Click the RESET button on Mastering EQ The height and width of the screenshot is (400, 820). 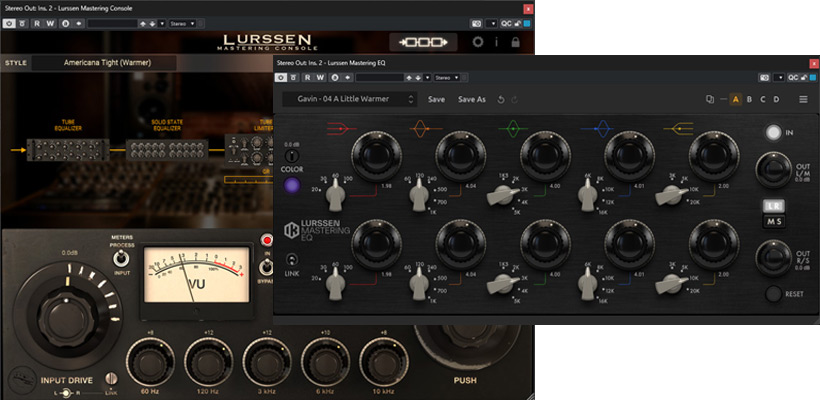coord(773,294)
